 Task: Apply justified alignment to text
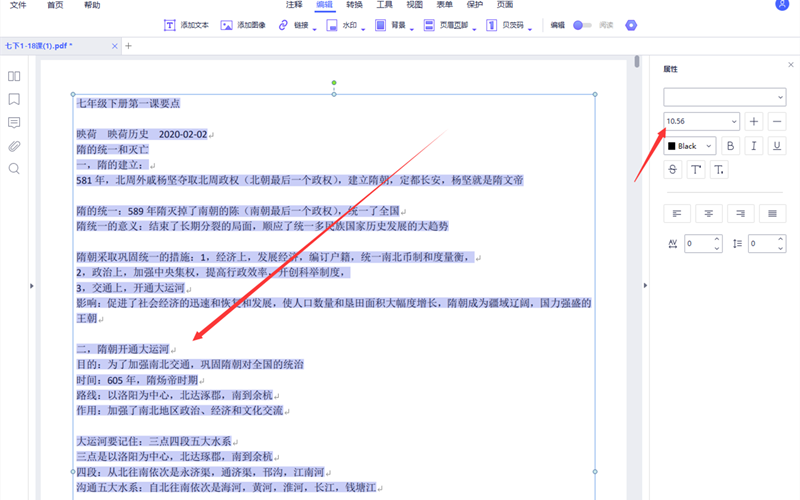(x=771, y=213)
